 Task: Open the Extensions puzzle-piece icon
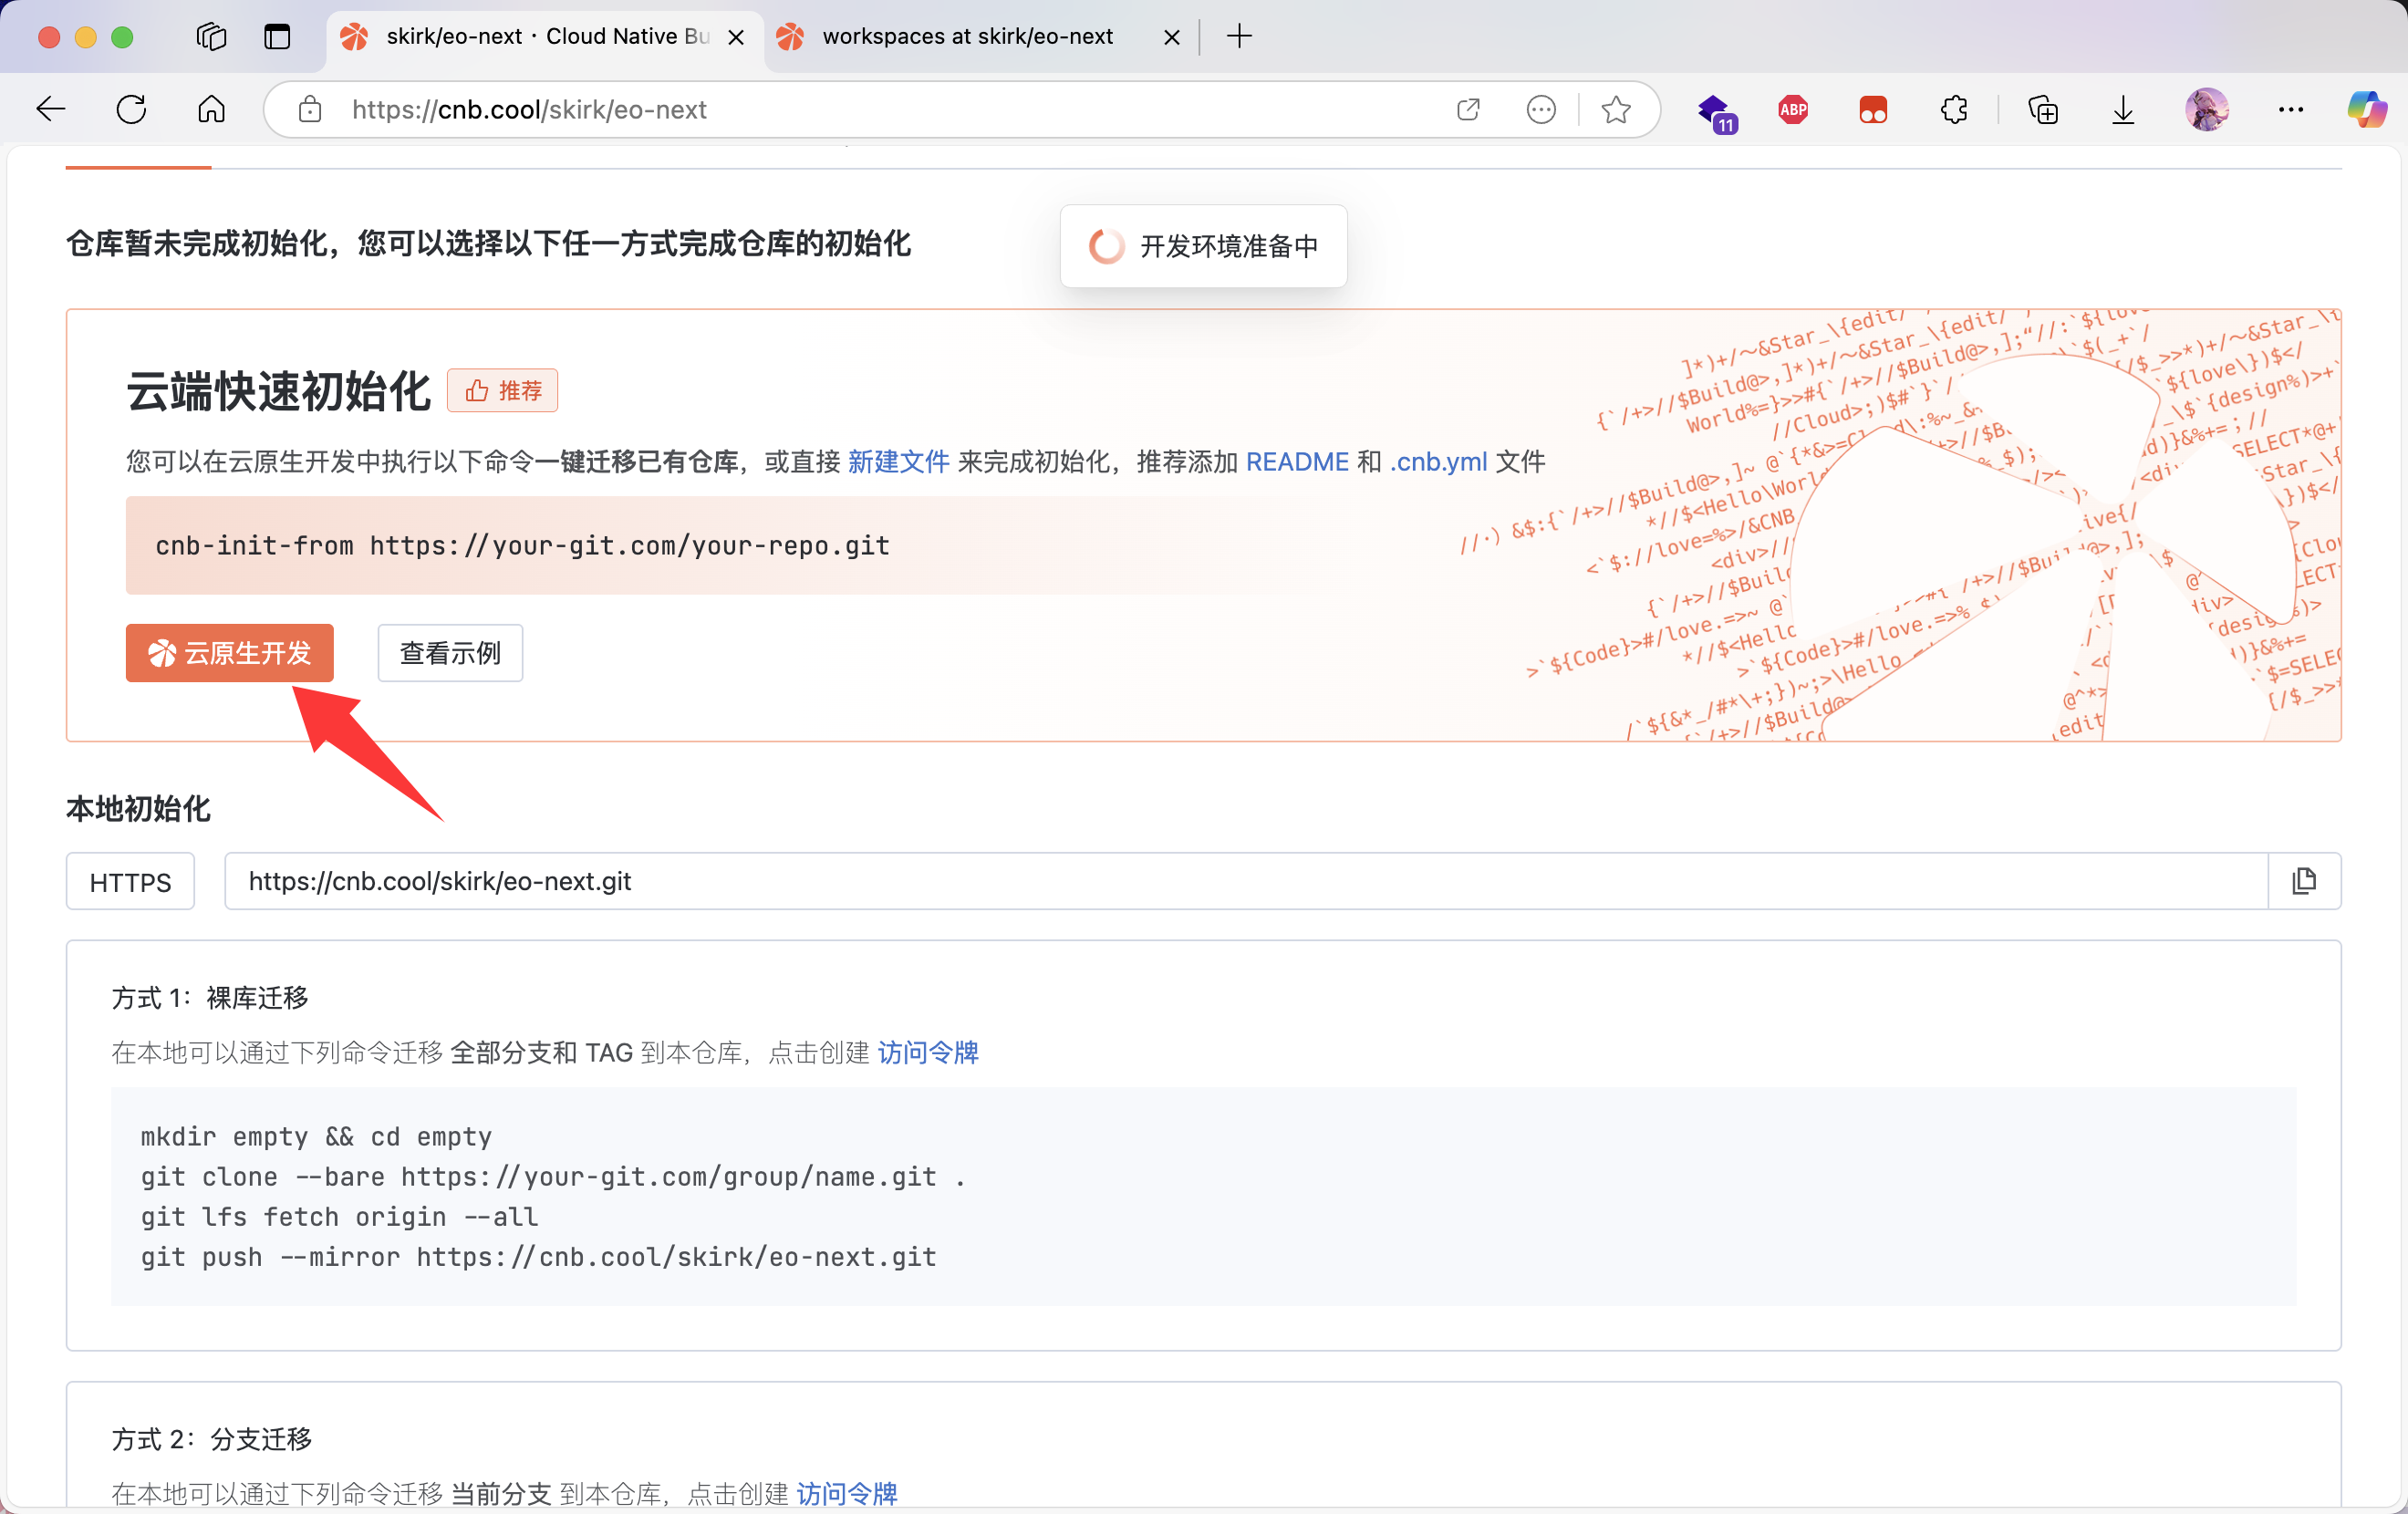click(1954, 110)
